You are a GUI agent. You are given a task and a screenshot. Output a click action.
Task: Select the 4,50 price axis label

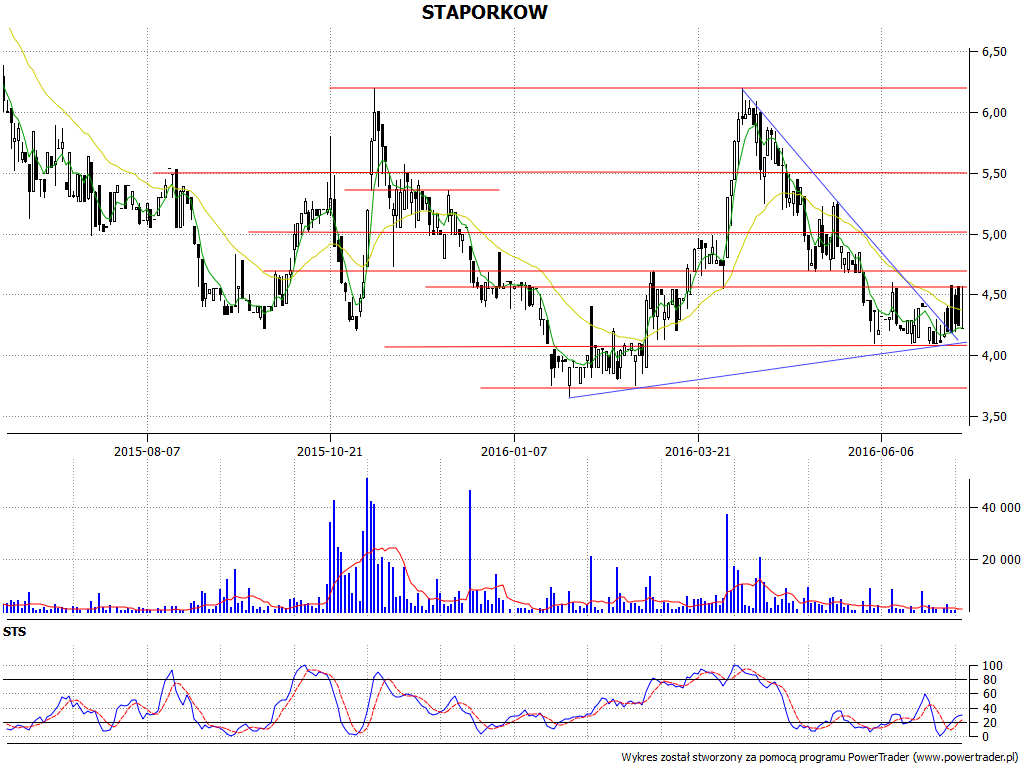point(995,295)
